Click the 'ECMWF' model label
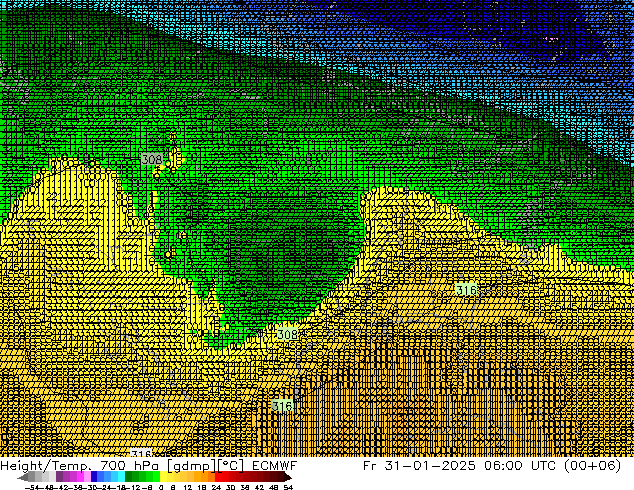 tap(275, 466)
